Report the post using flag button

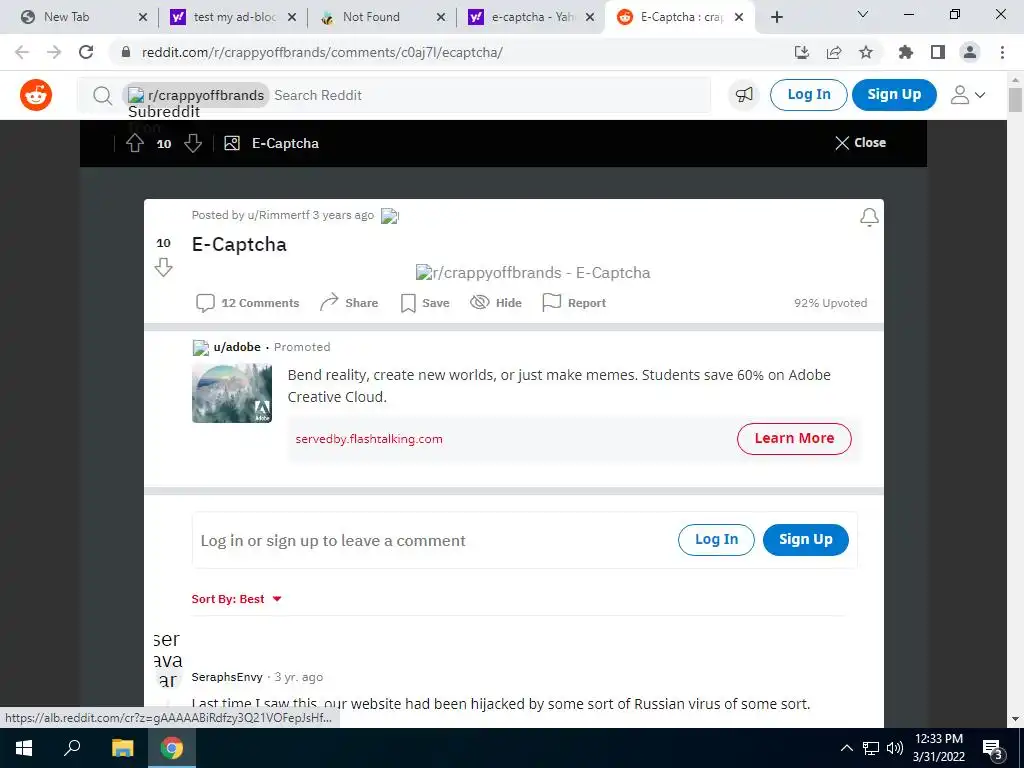click(574, 303)
